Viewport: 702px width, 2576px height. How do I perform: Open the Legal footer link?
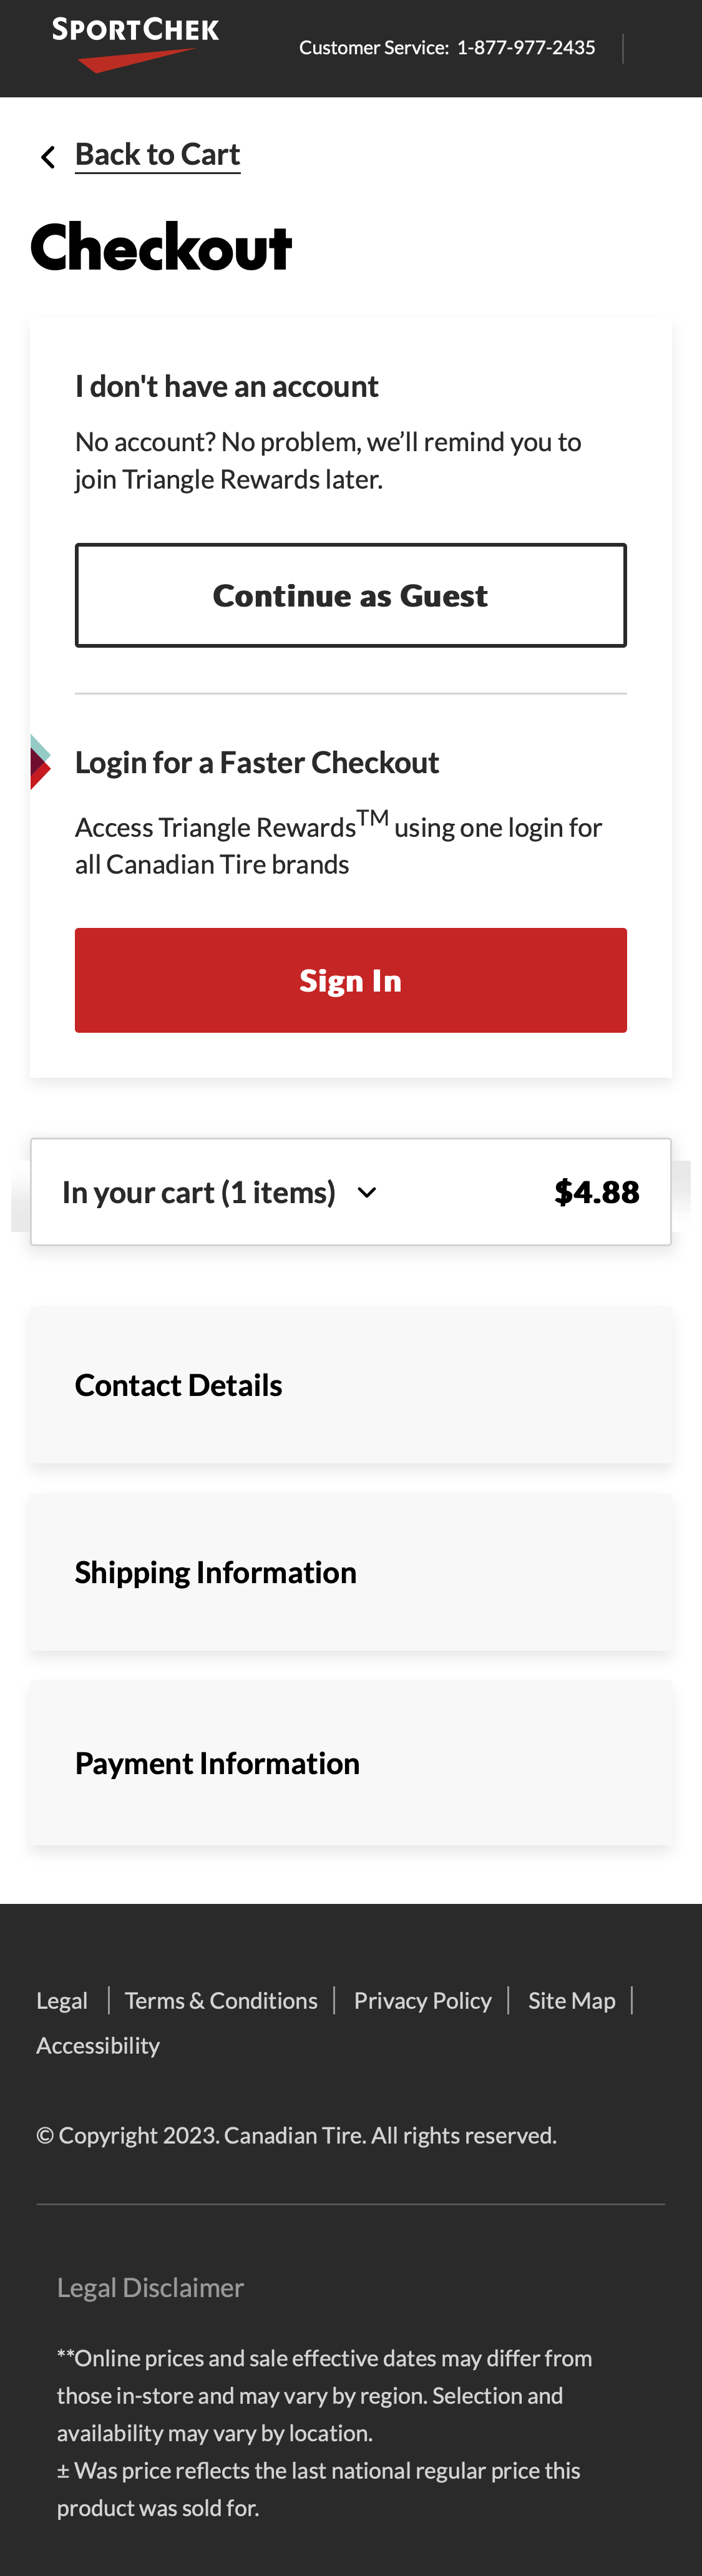click(61, 2000)
